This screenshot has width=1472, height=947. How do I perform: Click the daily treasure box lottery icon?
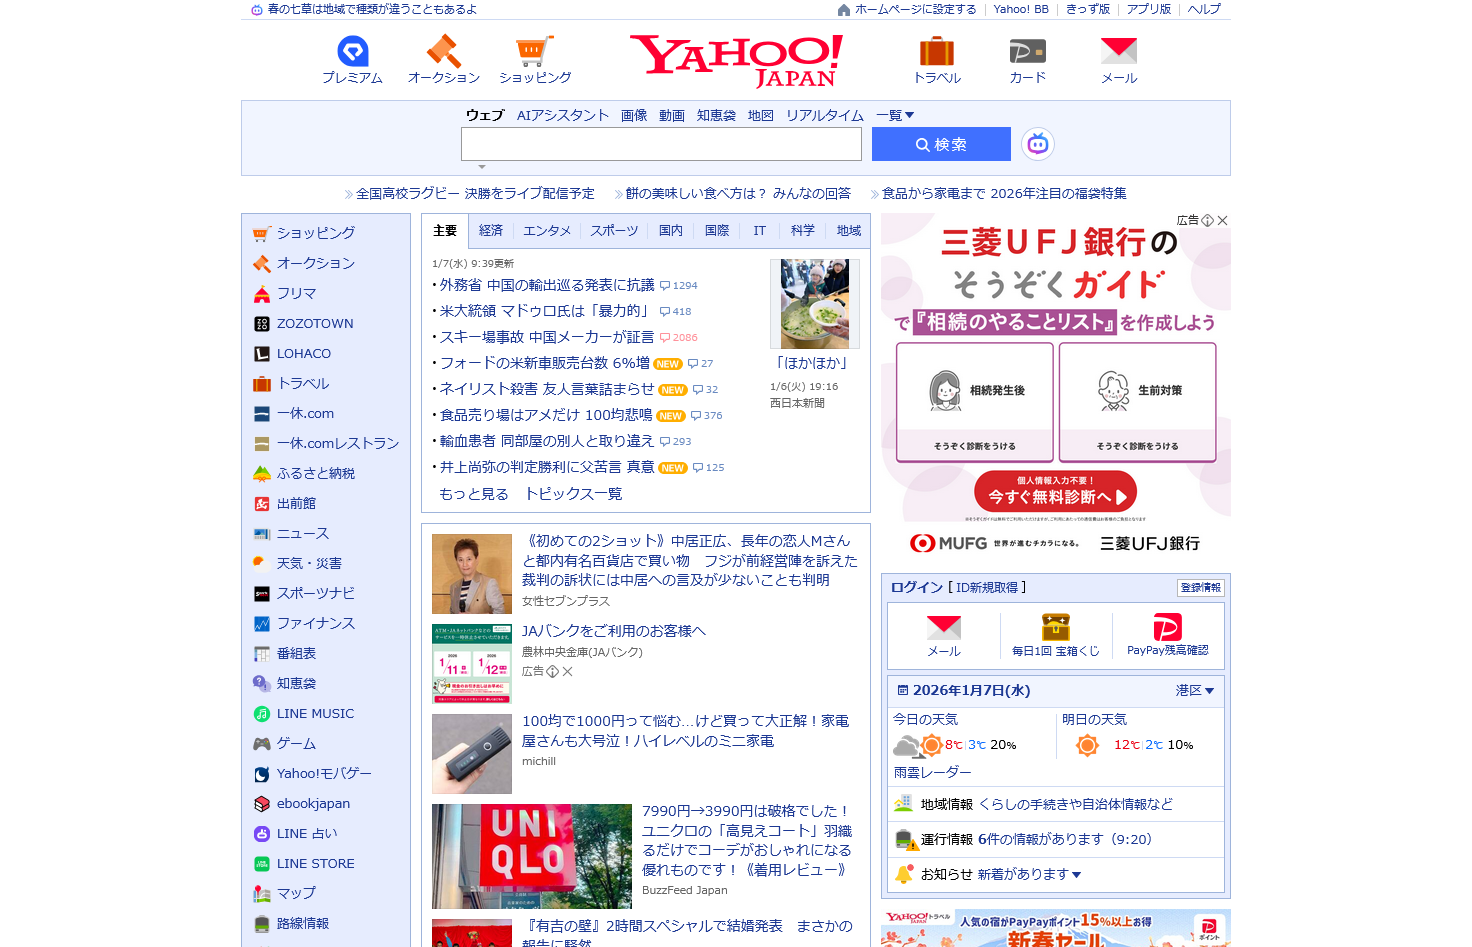tap(1055, 628)
